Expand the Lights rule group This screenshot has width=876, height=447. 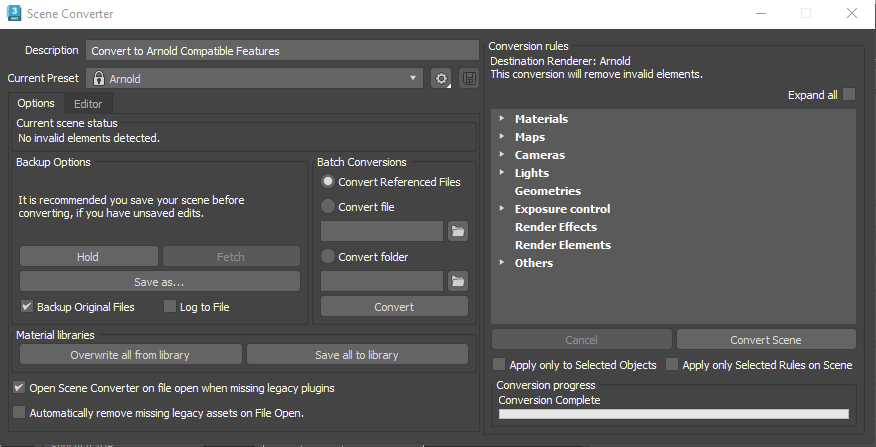click(501, 173)
